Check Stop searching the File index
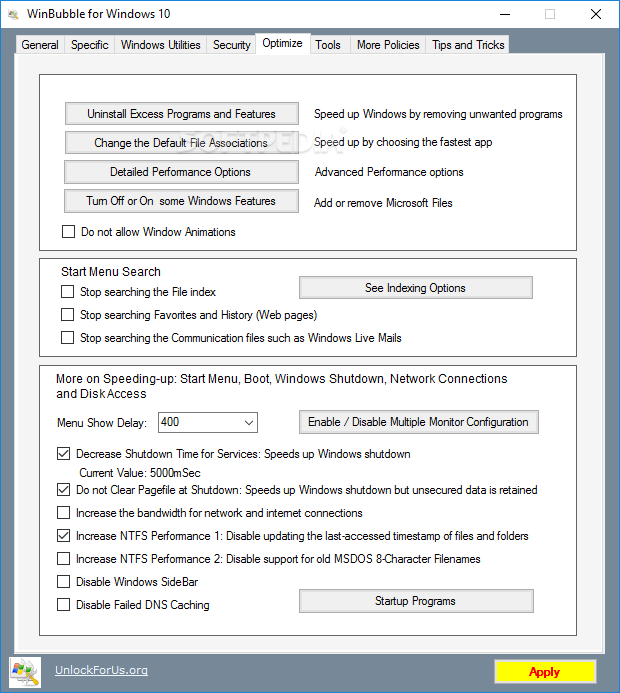The image size is (620, 693). point(68,292)
